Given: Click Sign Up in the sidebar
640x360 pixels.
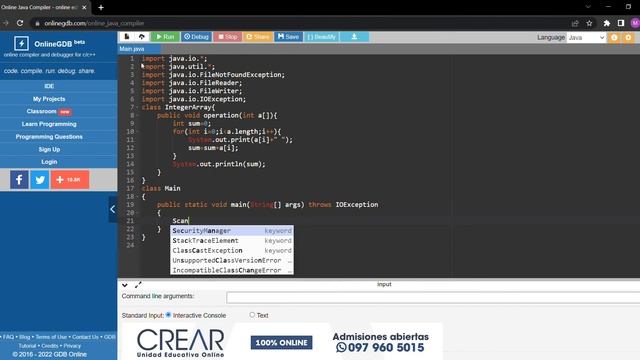Looking at the screenshot, I should (49, 149).
